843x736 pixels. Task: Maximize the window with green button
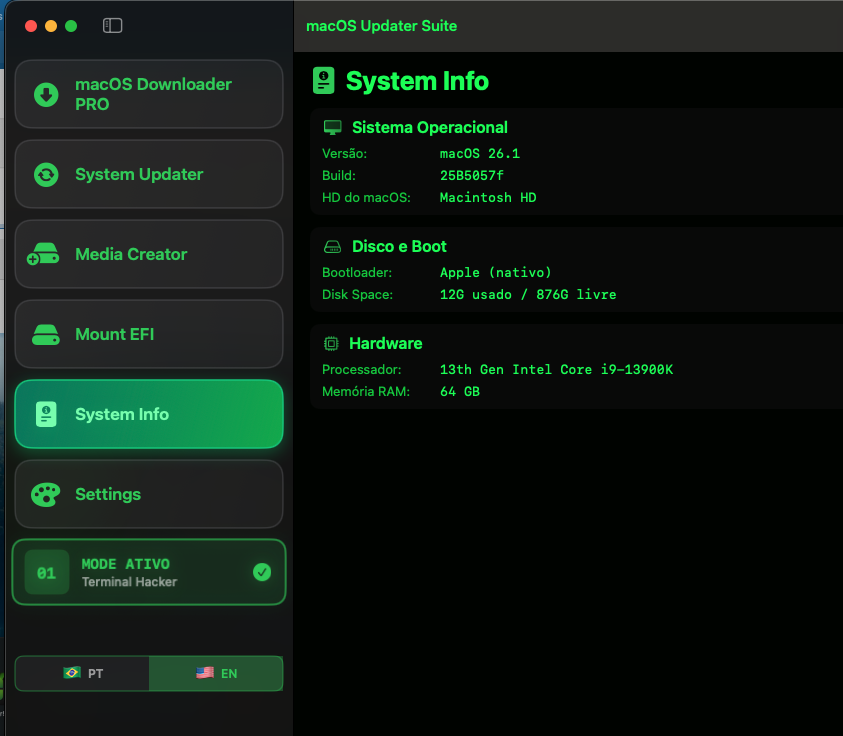point(71,26)
